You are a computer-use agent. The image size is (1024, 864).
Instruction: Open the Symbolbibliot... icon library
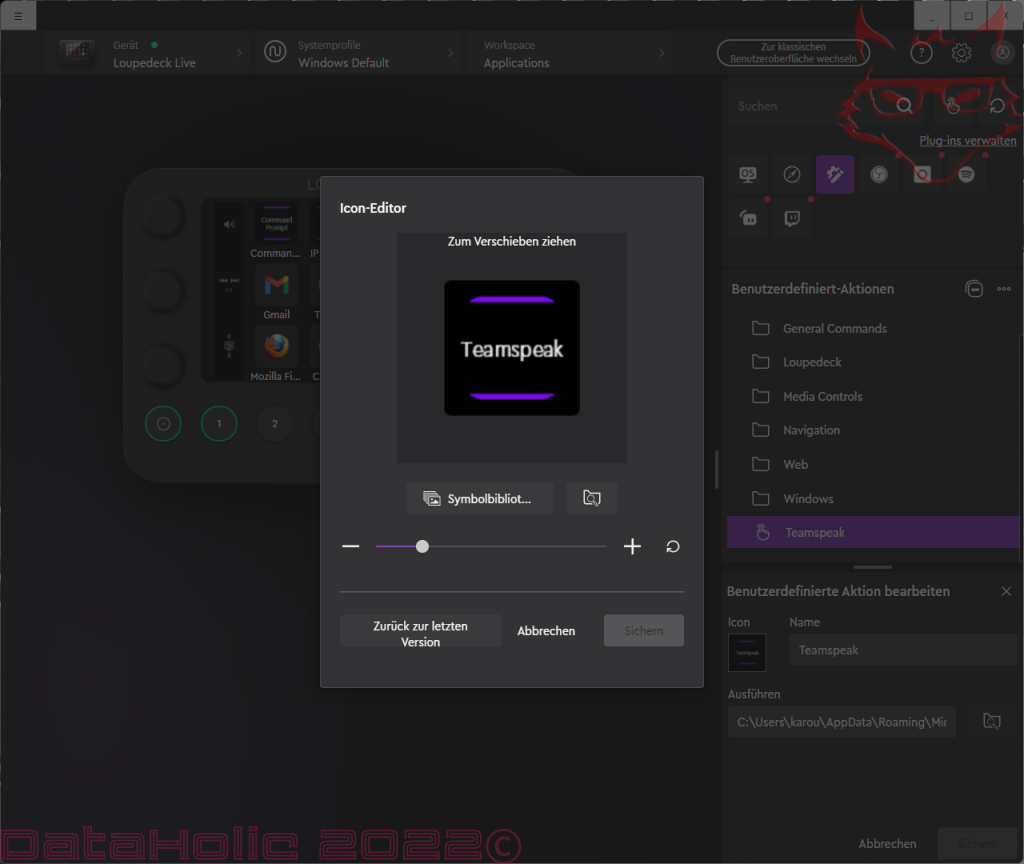click(x=479, y=498)
